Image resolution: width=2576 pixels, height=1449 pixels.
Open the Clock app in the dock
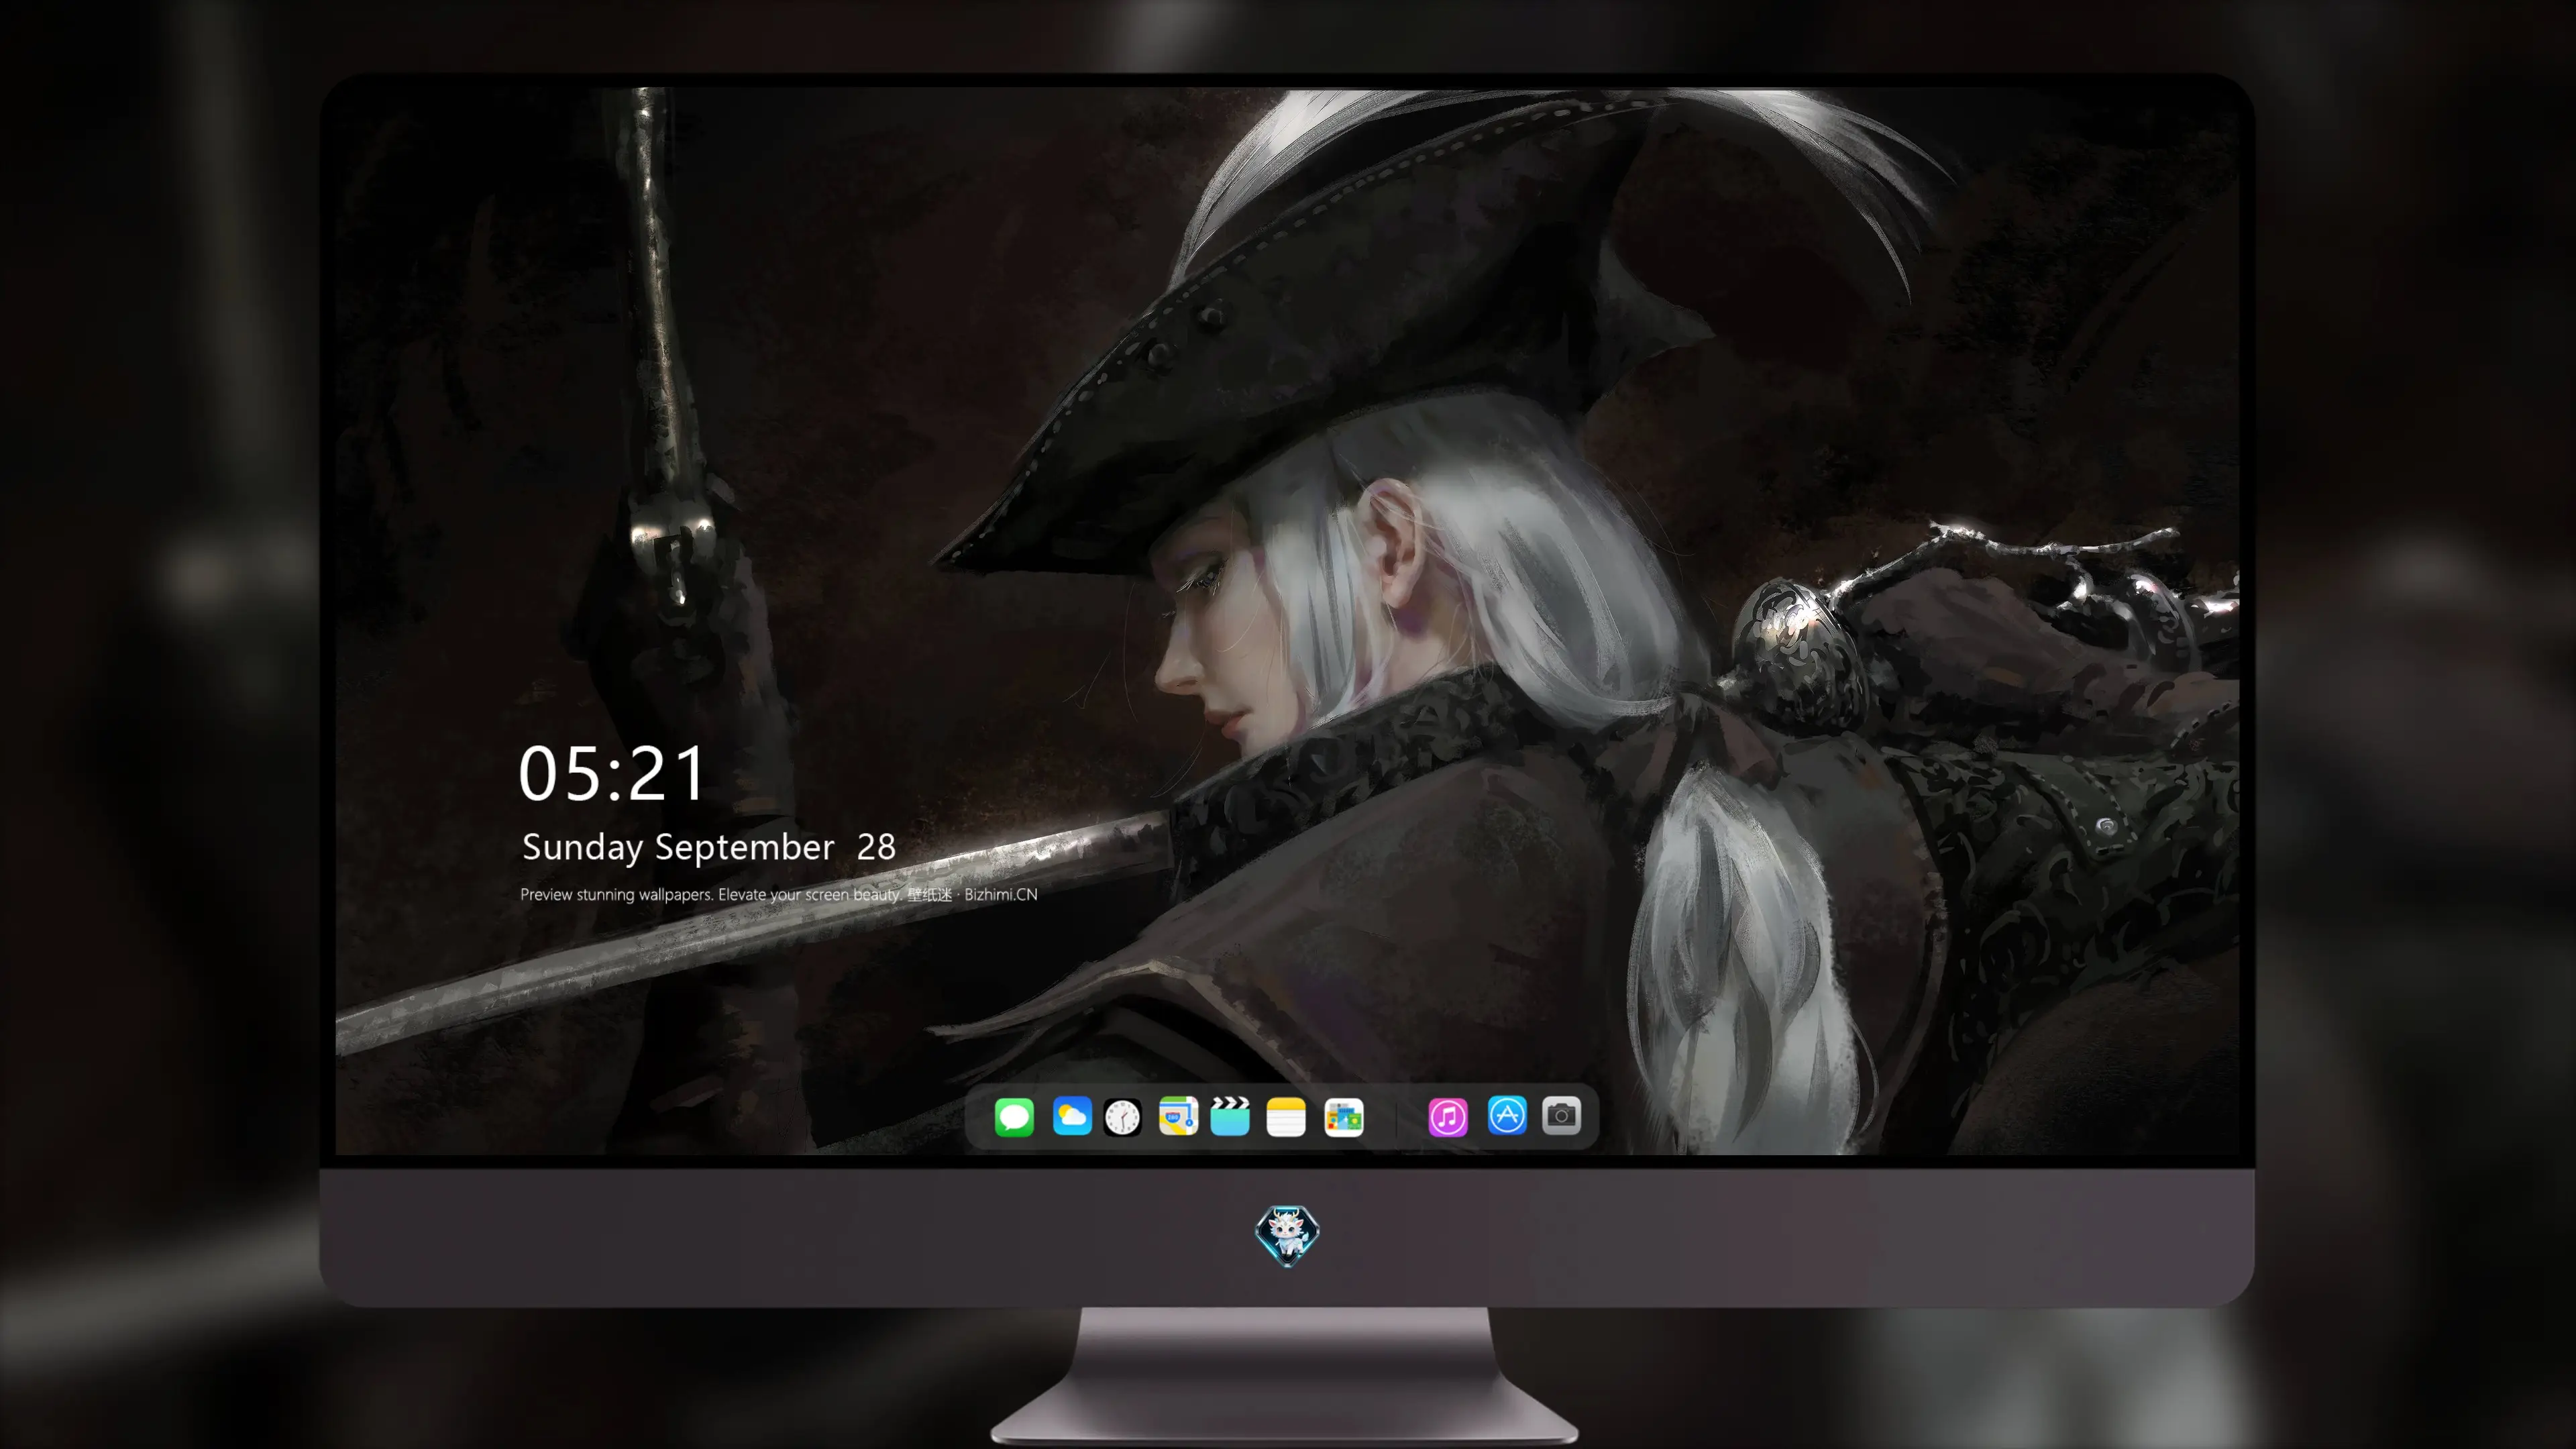pos(1122,1117)
